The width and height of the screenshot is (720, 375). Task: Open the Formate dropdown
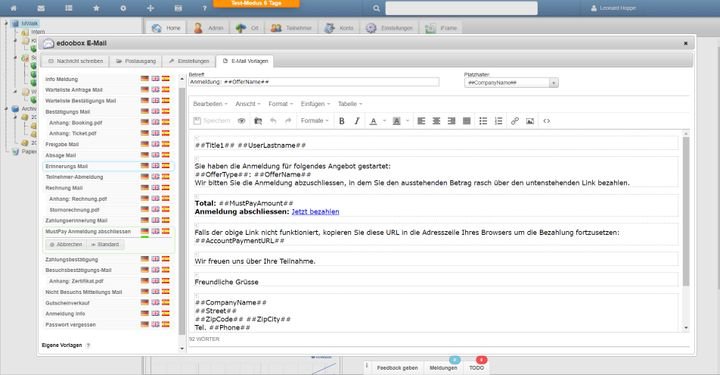pos(315,121)
